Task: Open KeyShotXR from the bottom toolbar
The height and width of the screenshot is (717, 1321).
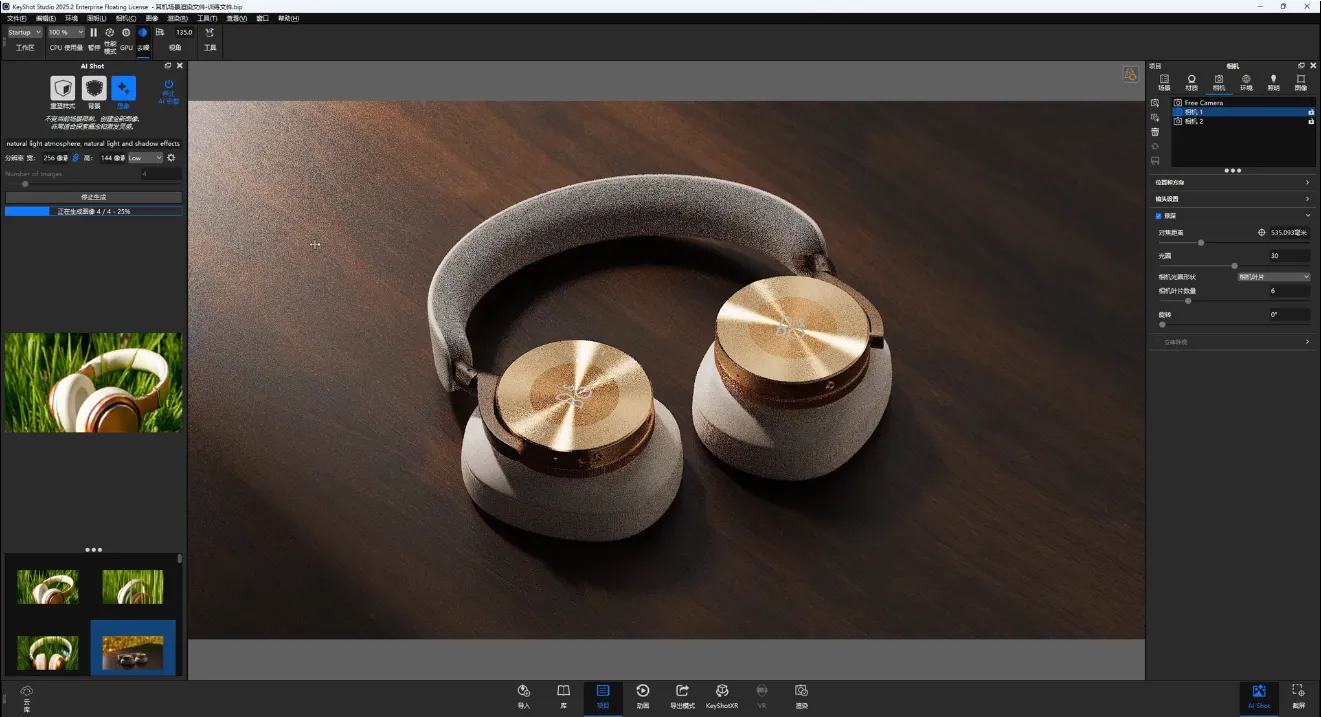Action: 721,691
